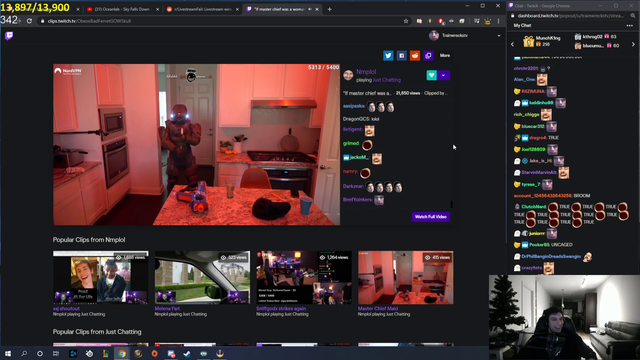Click the crown extension icon in Chrome toolbar
The width and height of the screenshot is (640, 360).
(x=487, y=21)
